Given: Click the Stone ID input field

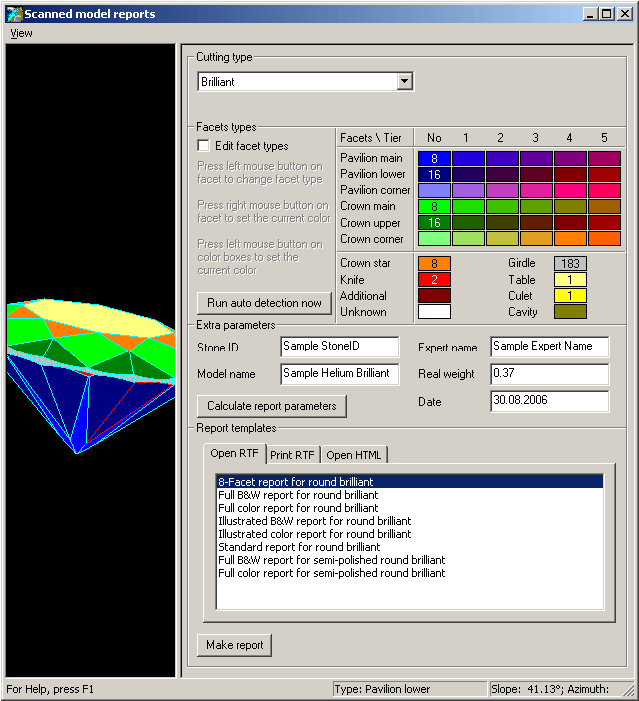Looking at the screenshot, I should [340, 346].
